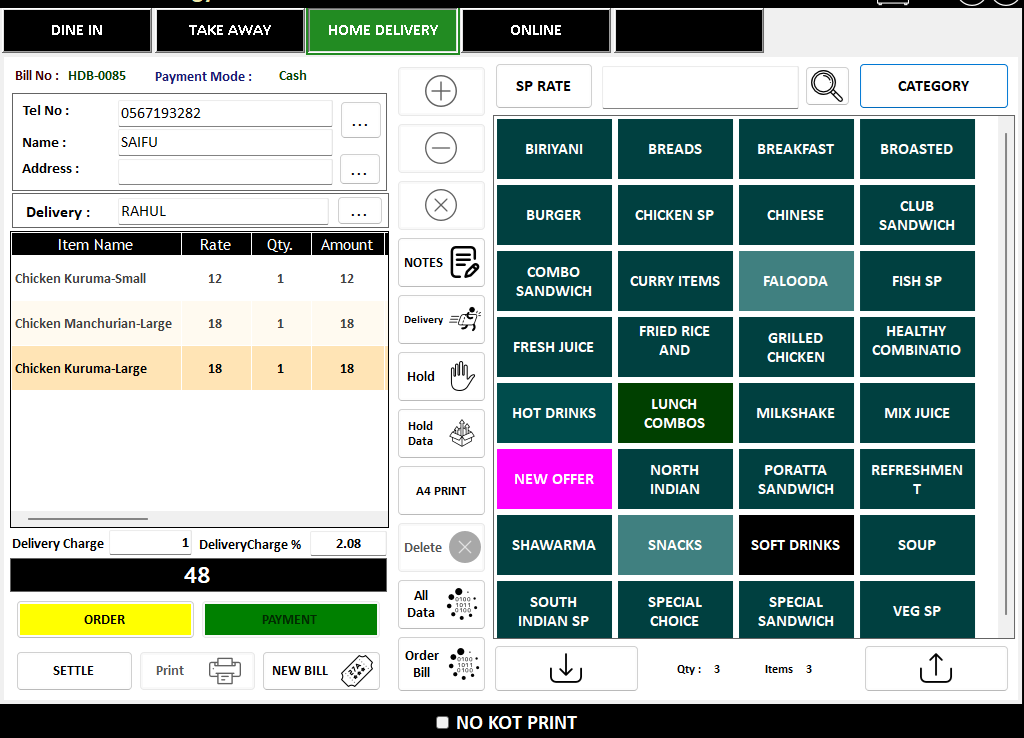Open the MILKSHAKE category
Screen dimensions: 1024x738
click(795, 413)
